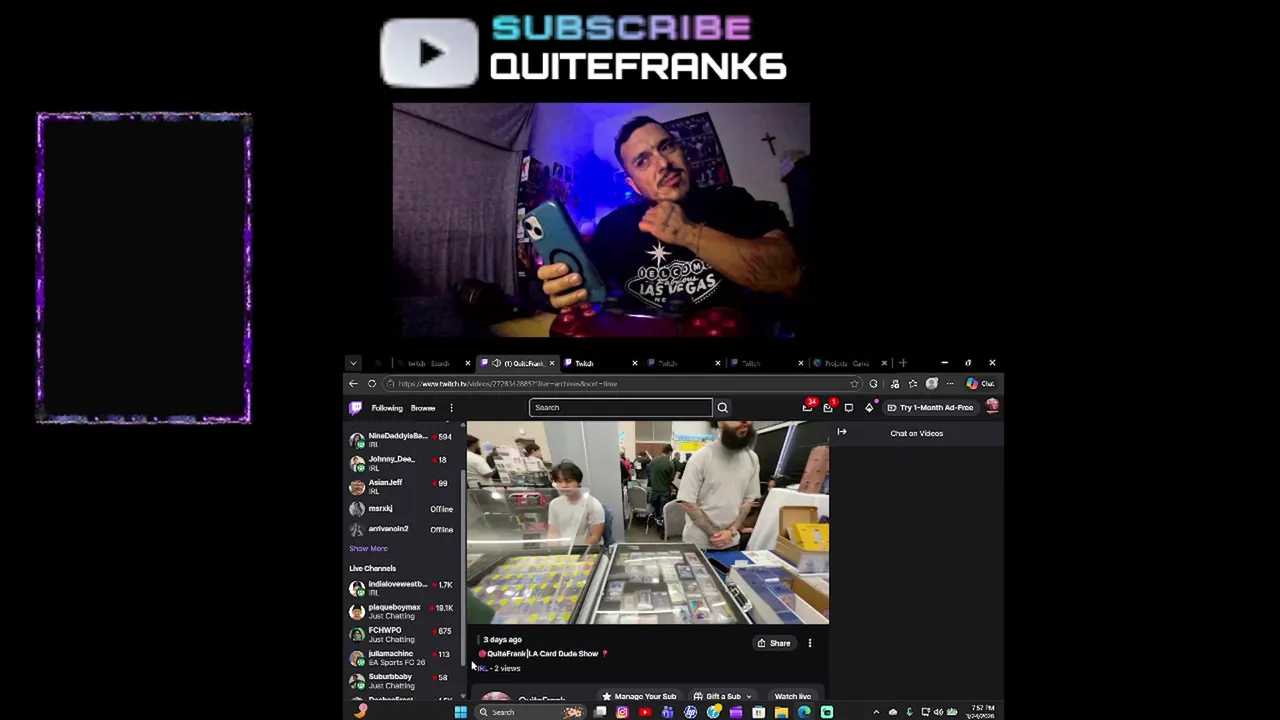Open the Get Bits diamond icon
1280x720 pixels.
coord(869,407)
